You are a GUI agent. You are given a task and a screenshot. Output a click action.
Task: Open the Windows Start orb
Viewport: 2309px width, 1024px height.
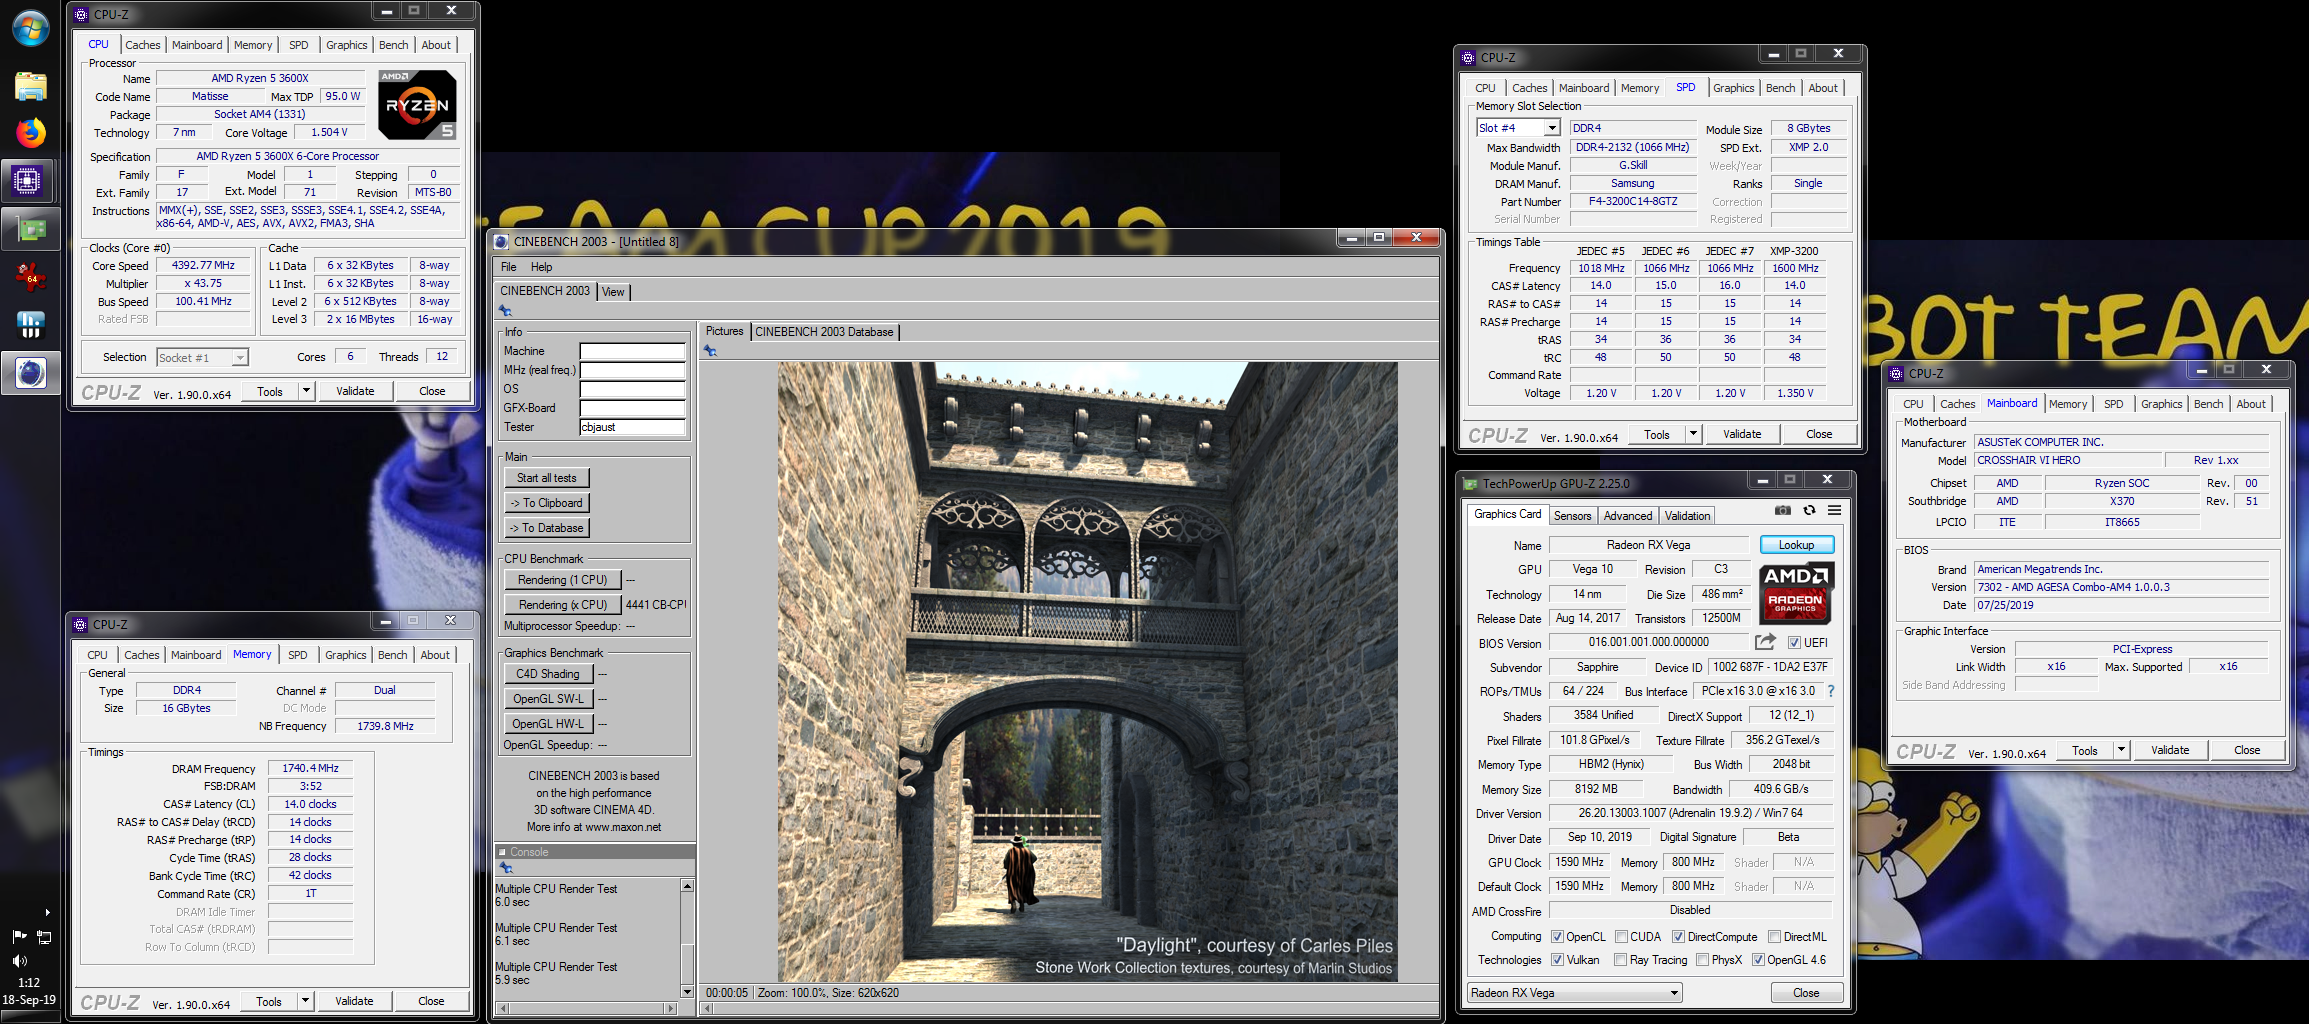30,28
